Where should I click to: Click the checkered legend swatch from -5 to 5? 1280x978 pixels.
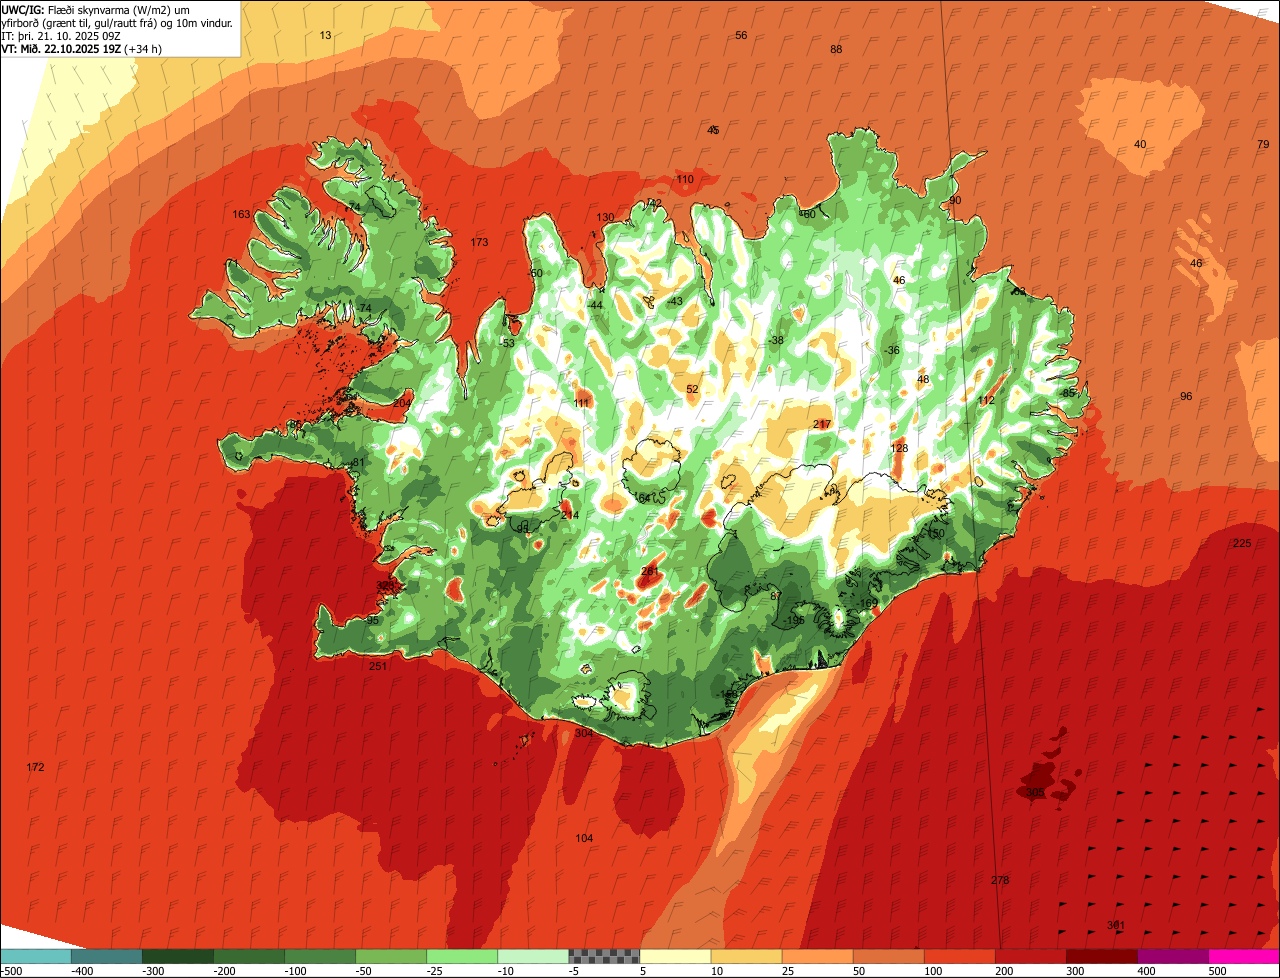[x=604, y=956]
